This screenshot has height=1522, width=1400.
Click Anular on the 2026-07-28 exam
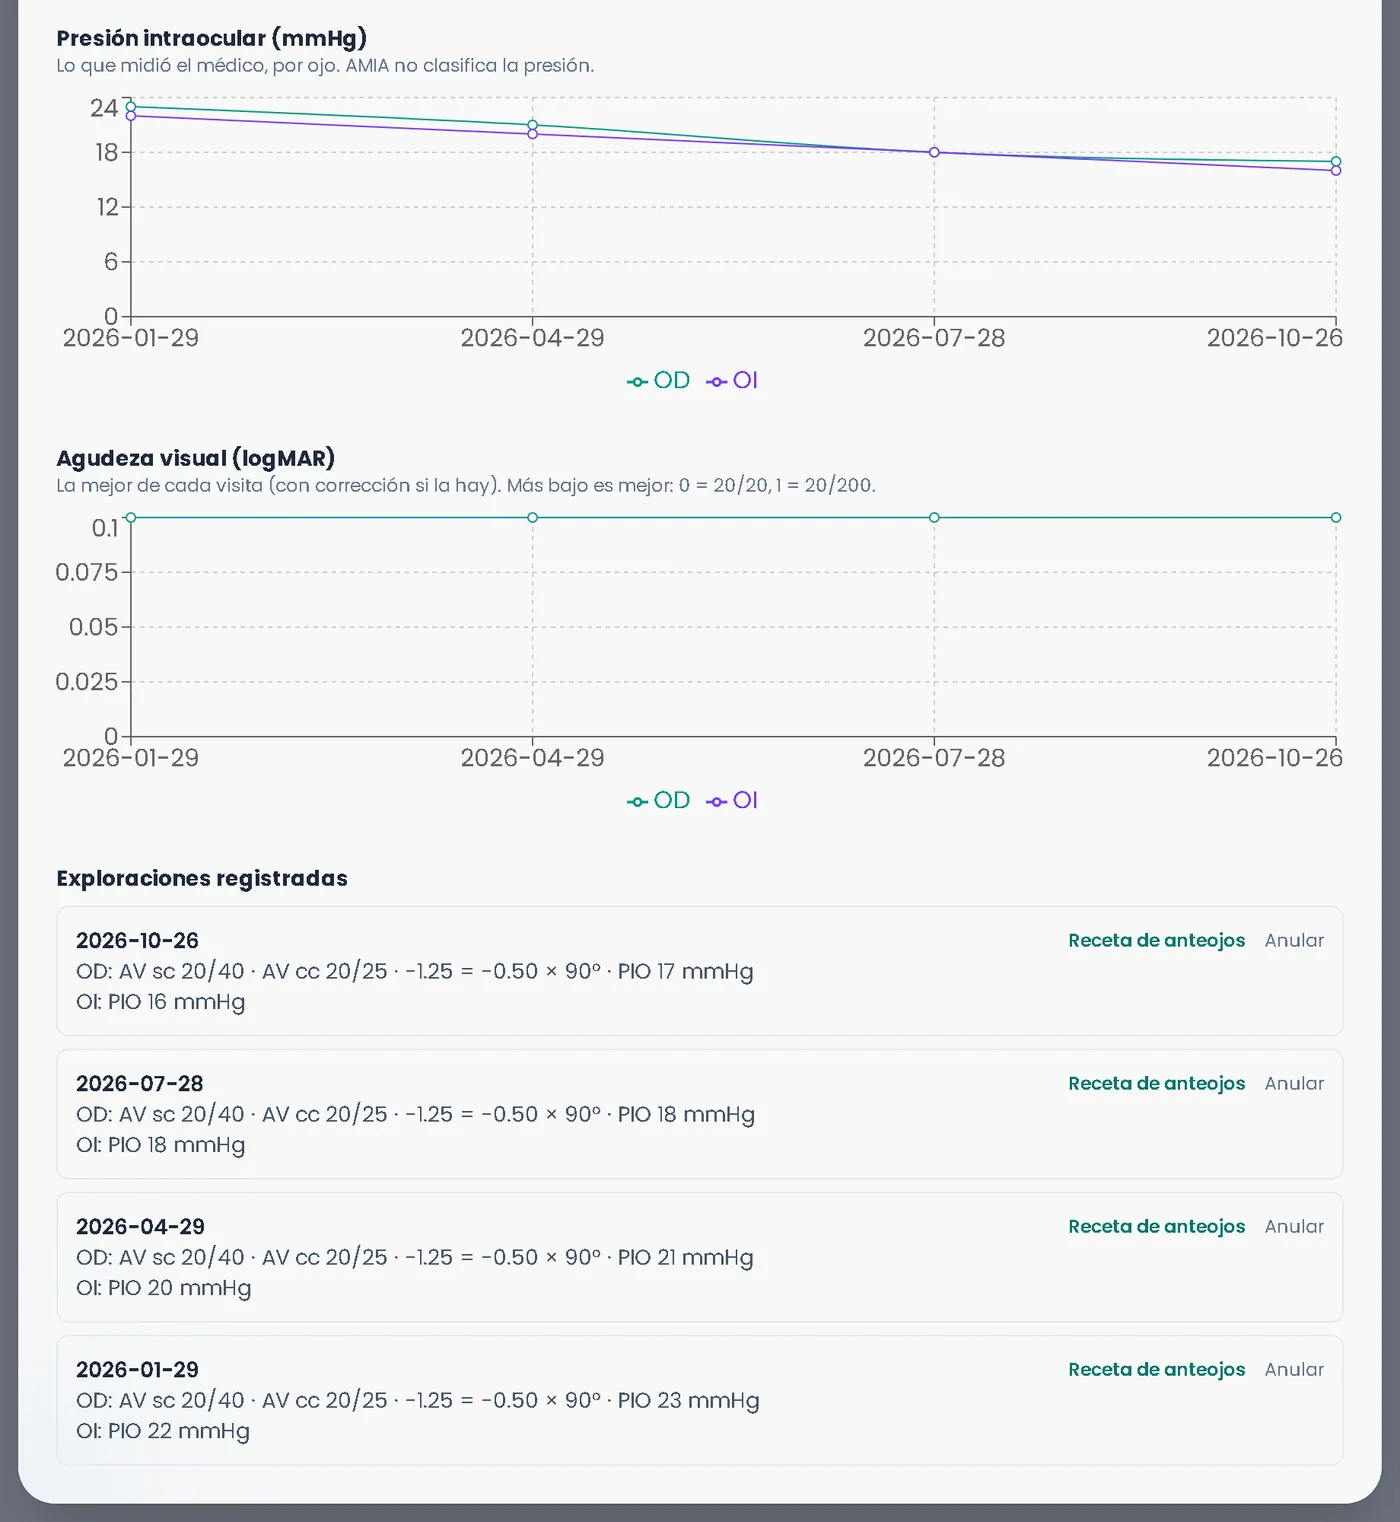[x=1294, y=1084]
